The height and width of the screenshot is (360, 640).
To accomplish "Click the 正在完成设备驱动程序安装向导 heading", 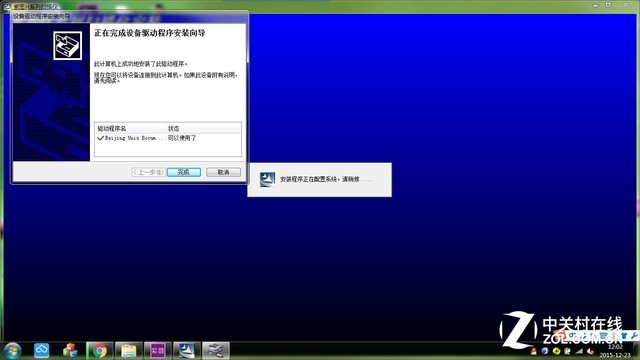I will pyautogui.click(x=150, y=33).
